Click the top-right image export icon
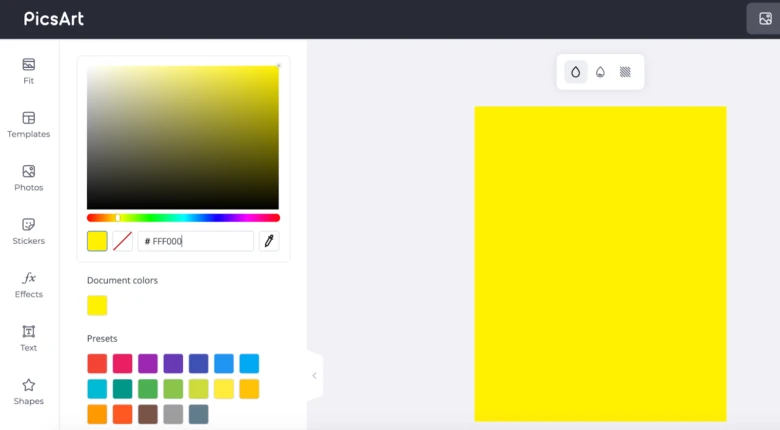780x430 pixels. click(765, 18)
